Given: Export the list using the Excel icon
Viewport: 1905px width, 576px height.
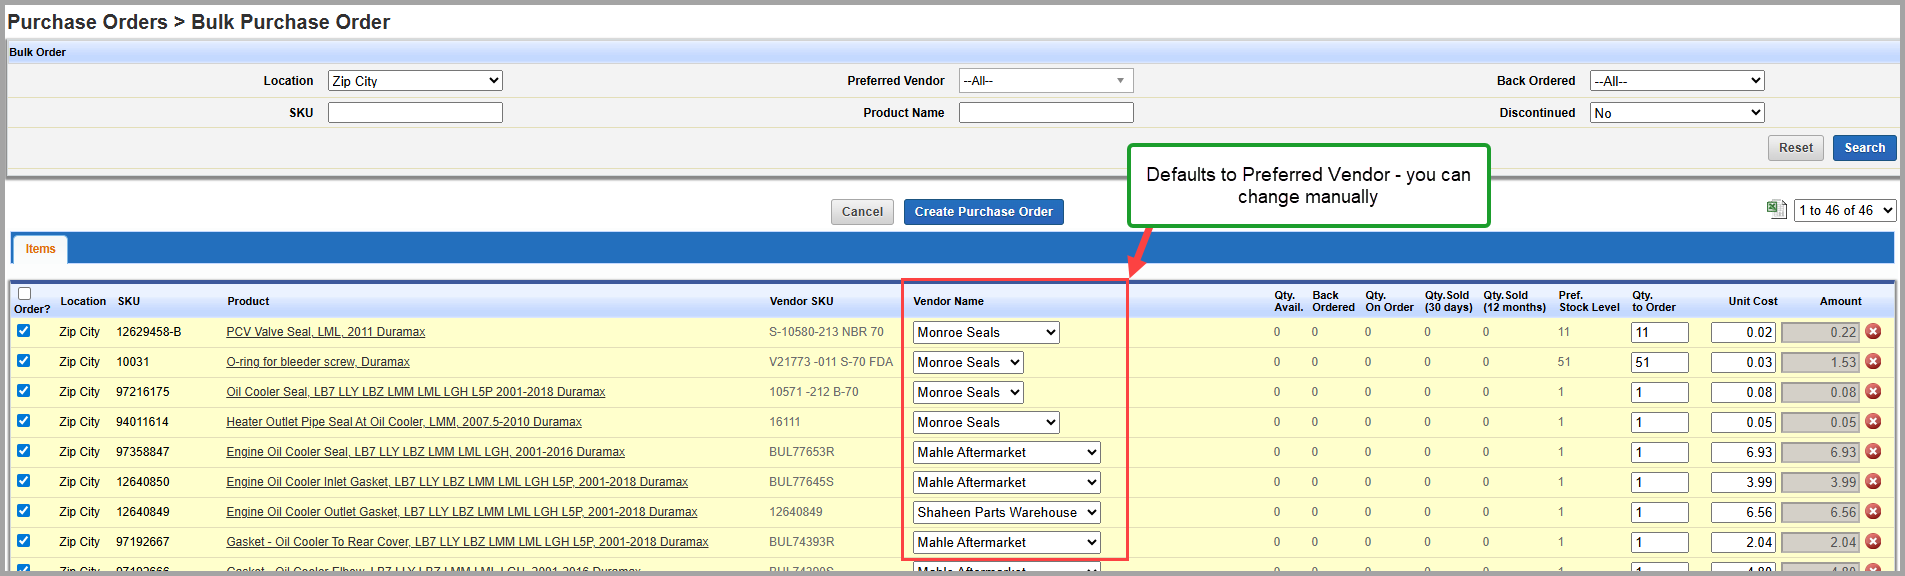Looking at the screenshot, I should 1776,209.
